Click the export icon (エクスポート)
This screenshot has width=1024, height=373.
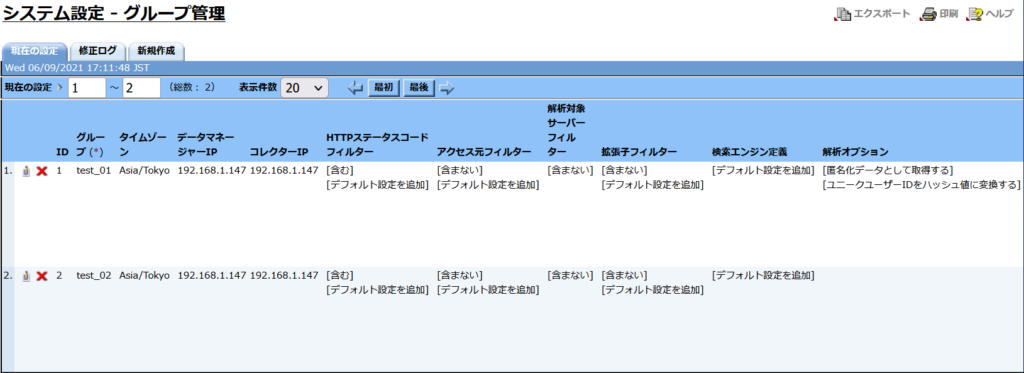(844, 14)
